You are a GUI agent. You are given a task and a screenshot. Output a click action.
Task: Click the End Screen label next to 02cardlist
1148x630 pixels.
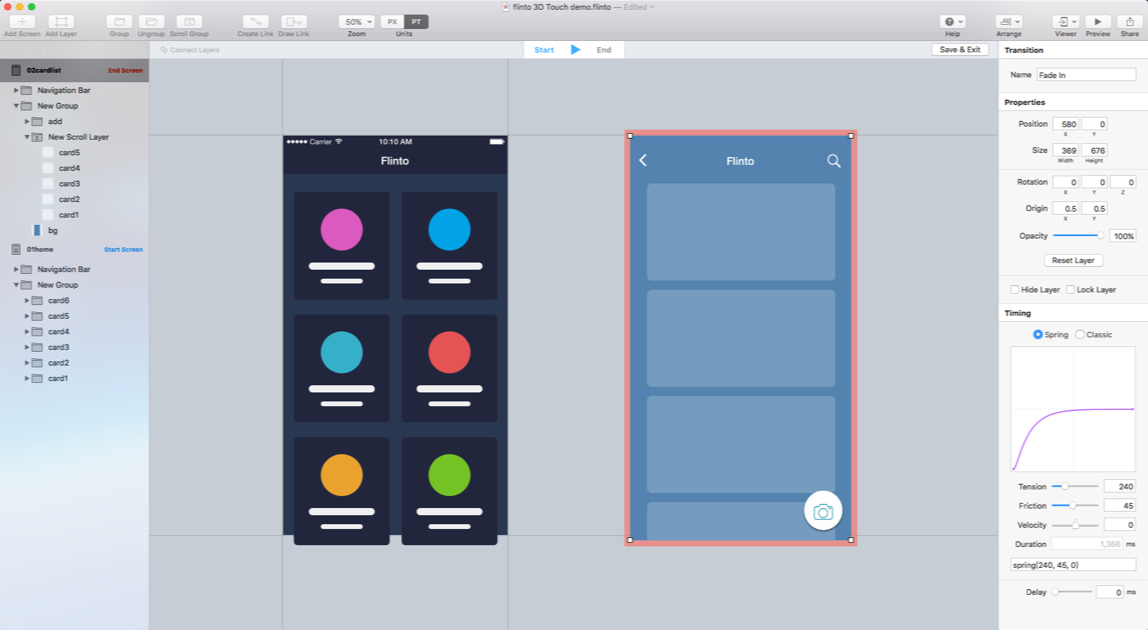tap(125, 70)
